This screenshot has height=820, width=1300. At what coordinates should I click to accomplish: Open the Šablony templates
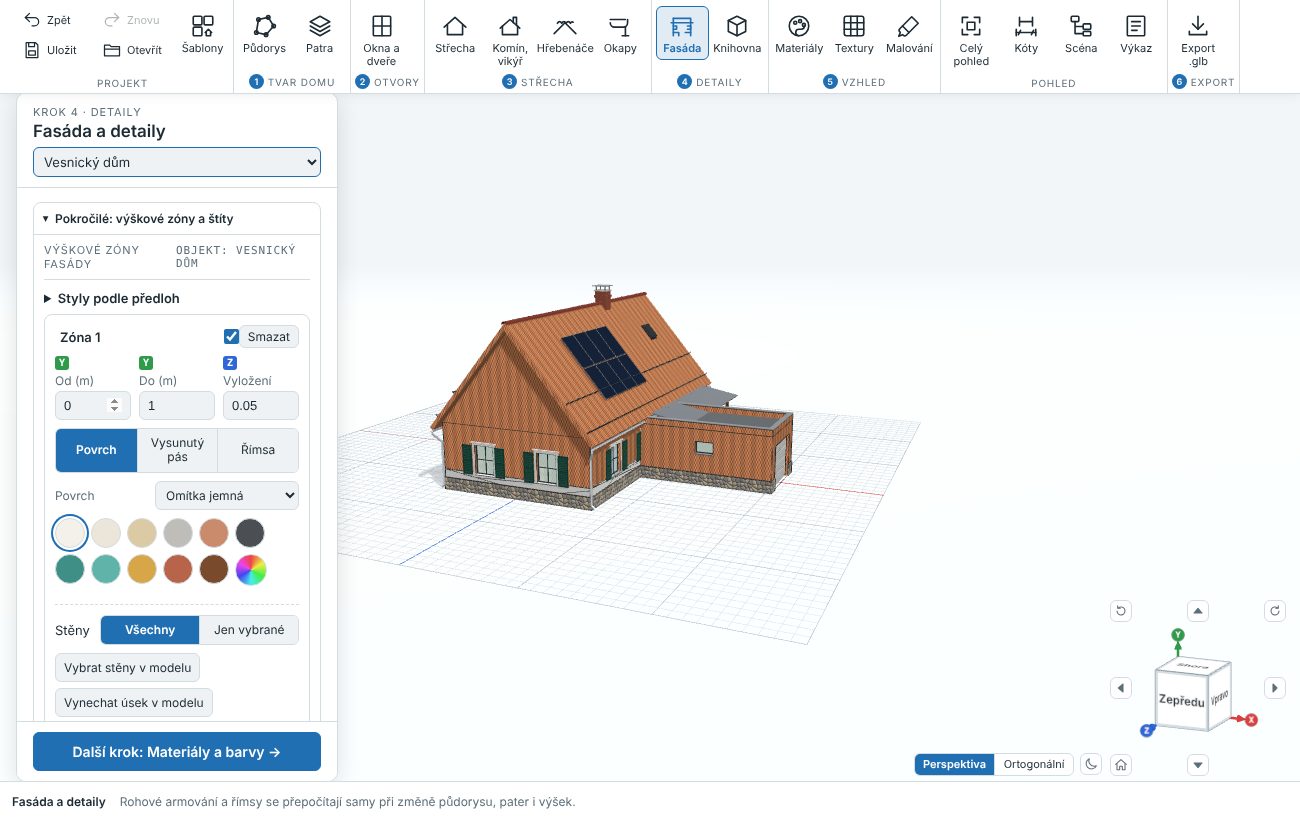tap(203, 34)
